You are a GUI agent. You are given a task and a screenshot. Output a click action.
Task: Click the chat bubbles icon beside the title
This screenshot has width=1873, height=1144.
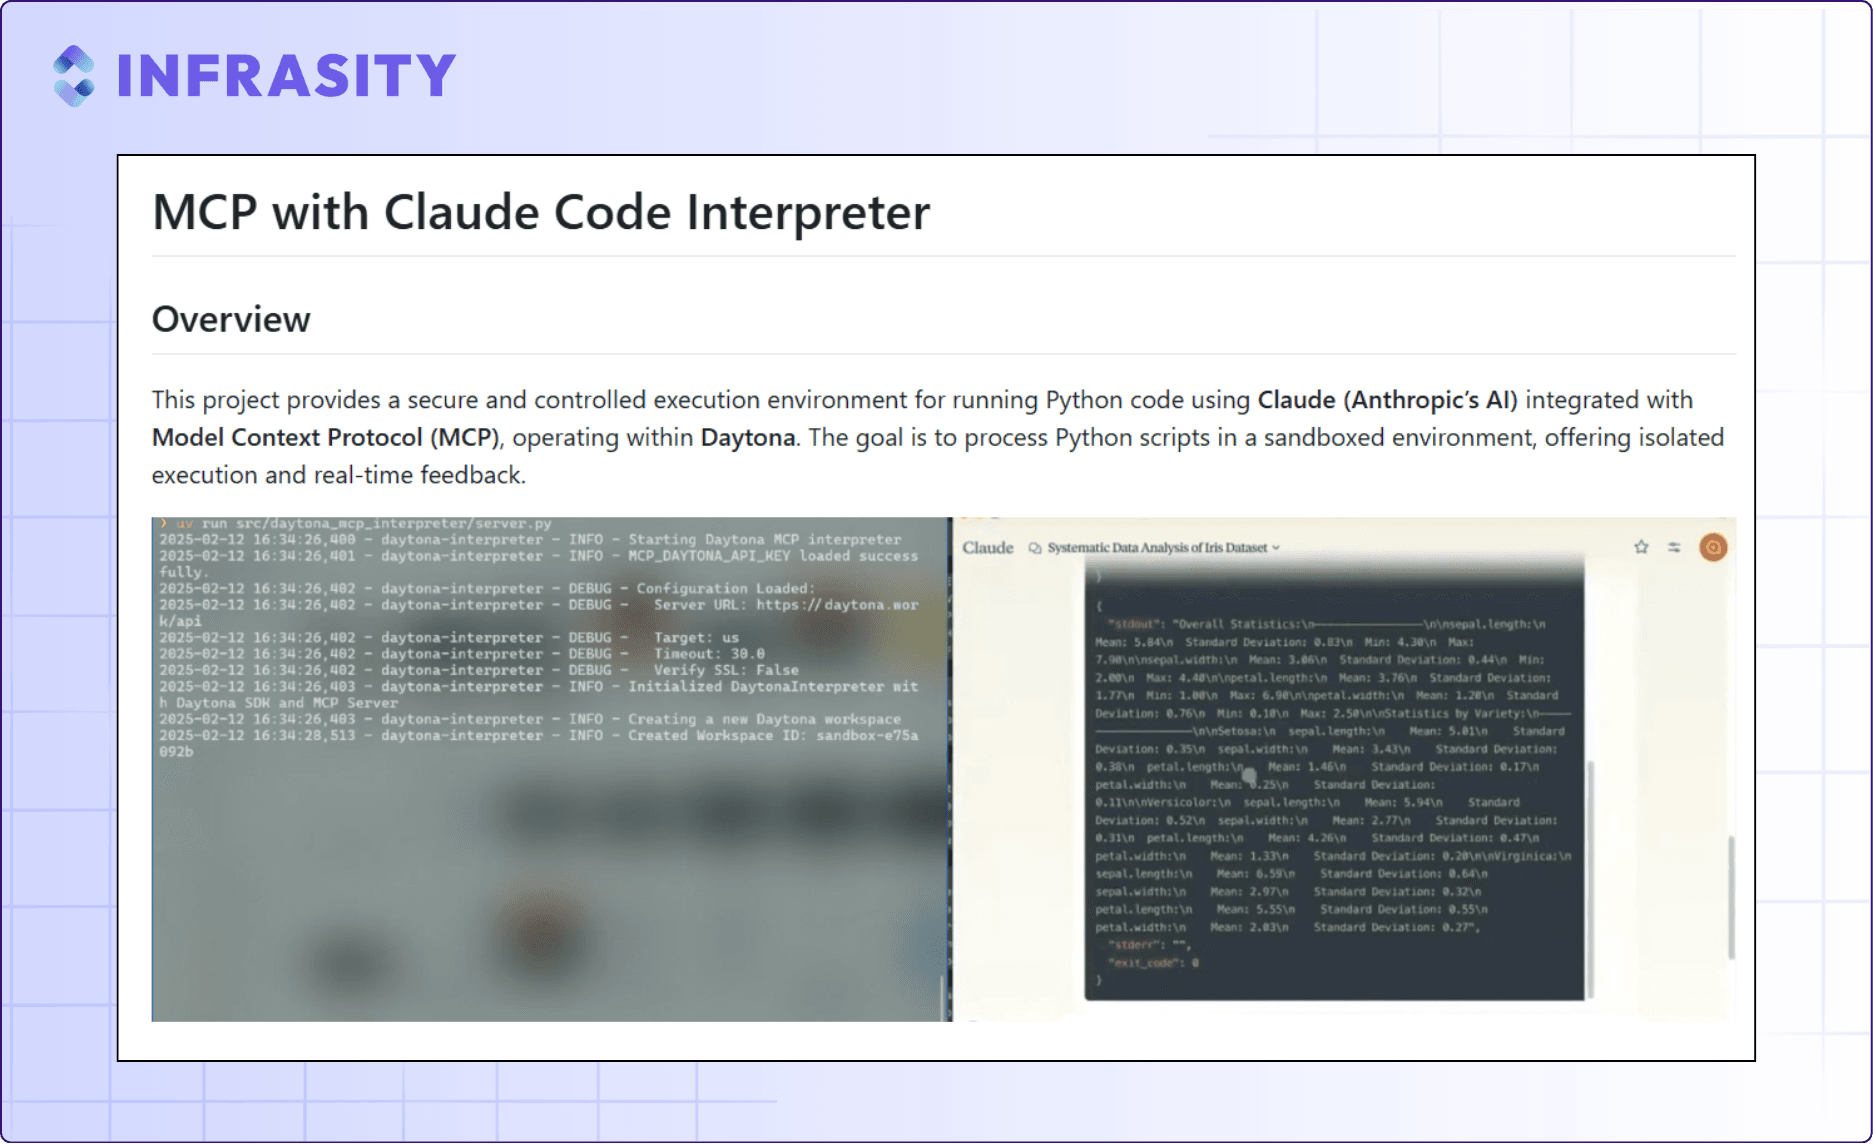click(1035, 548)
